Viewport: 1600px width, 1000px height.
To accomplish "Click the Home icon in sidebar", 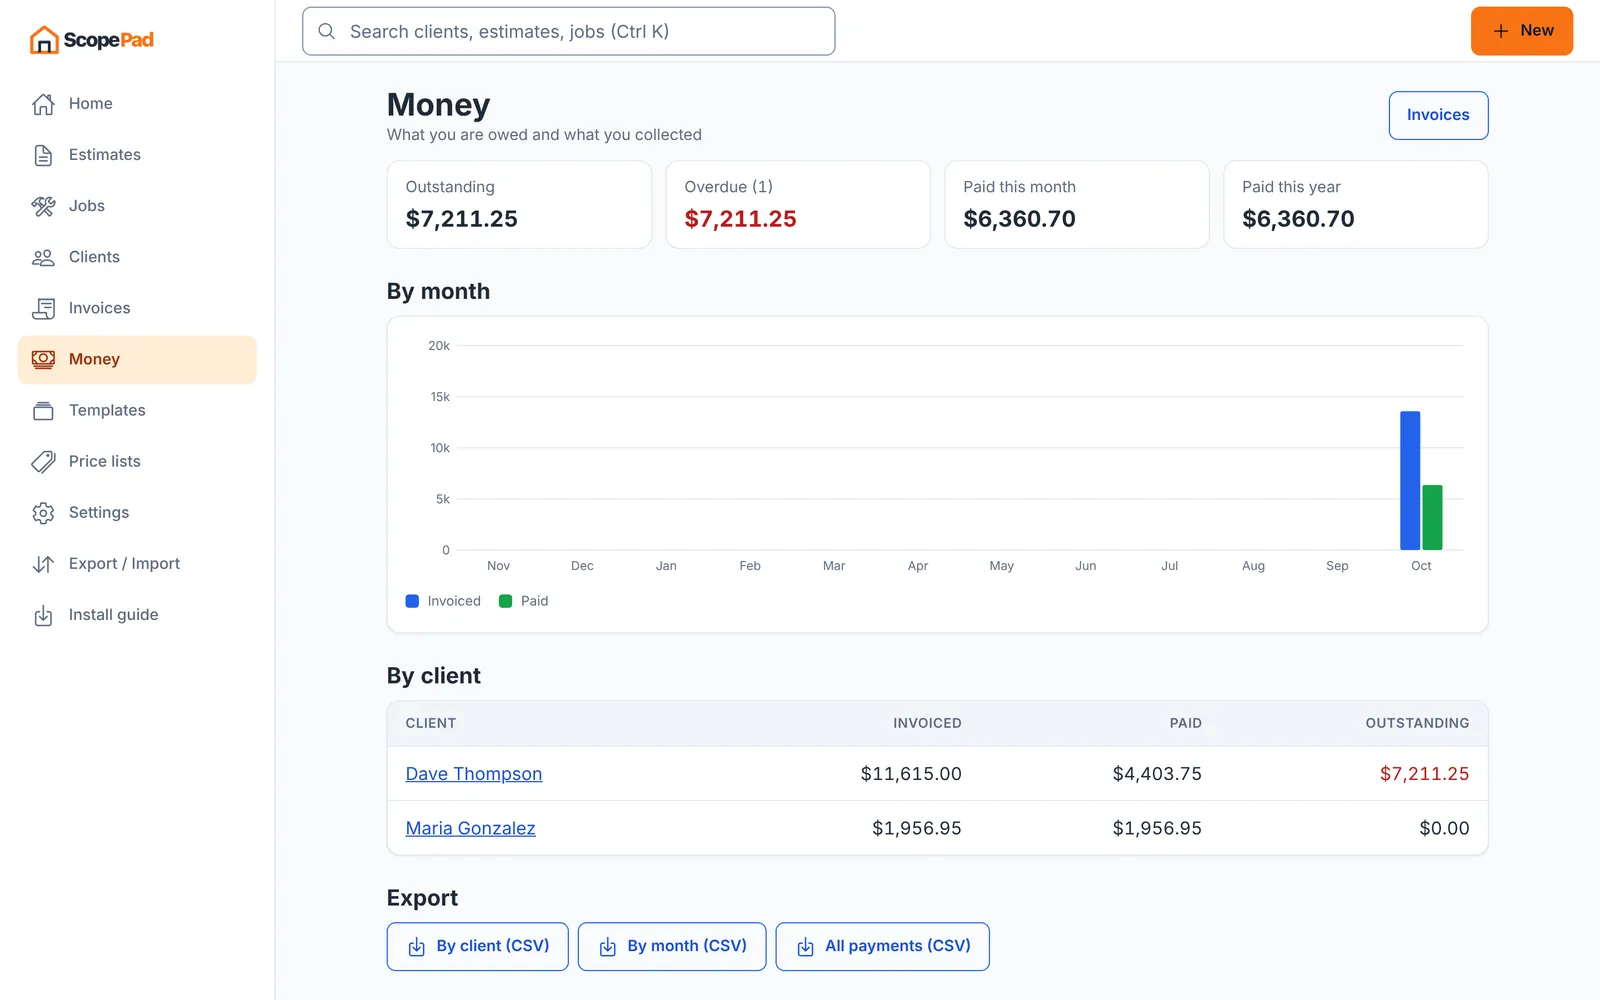I will pyautogui.click(x=43, y=104).
